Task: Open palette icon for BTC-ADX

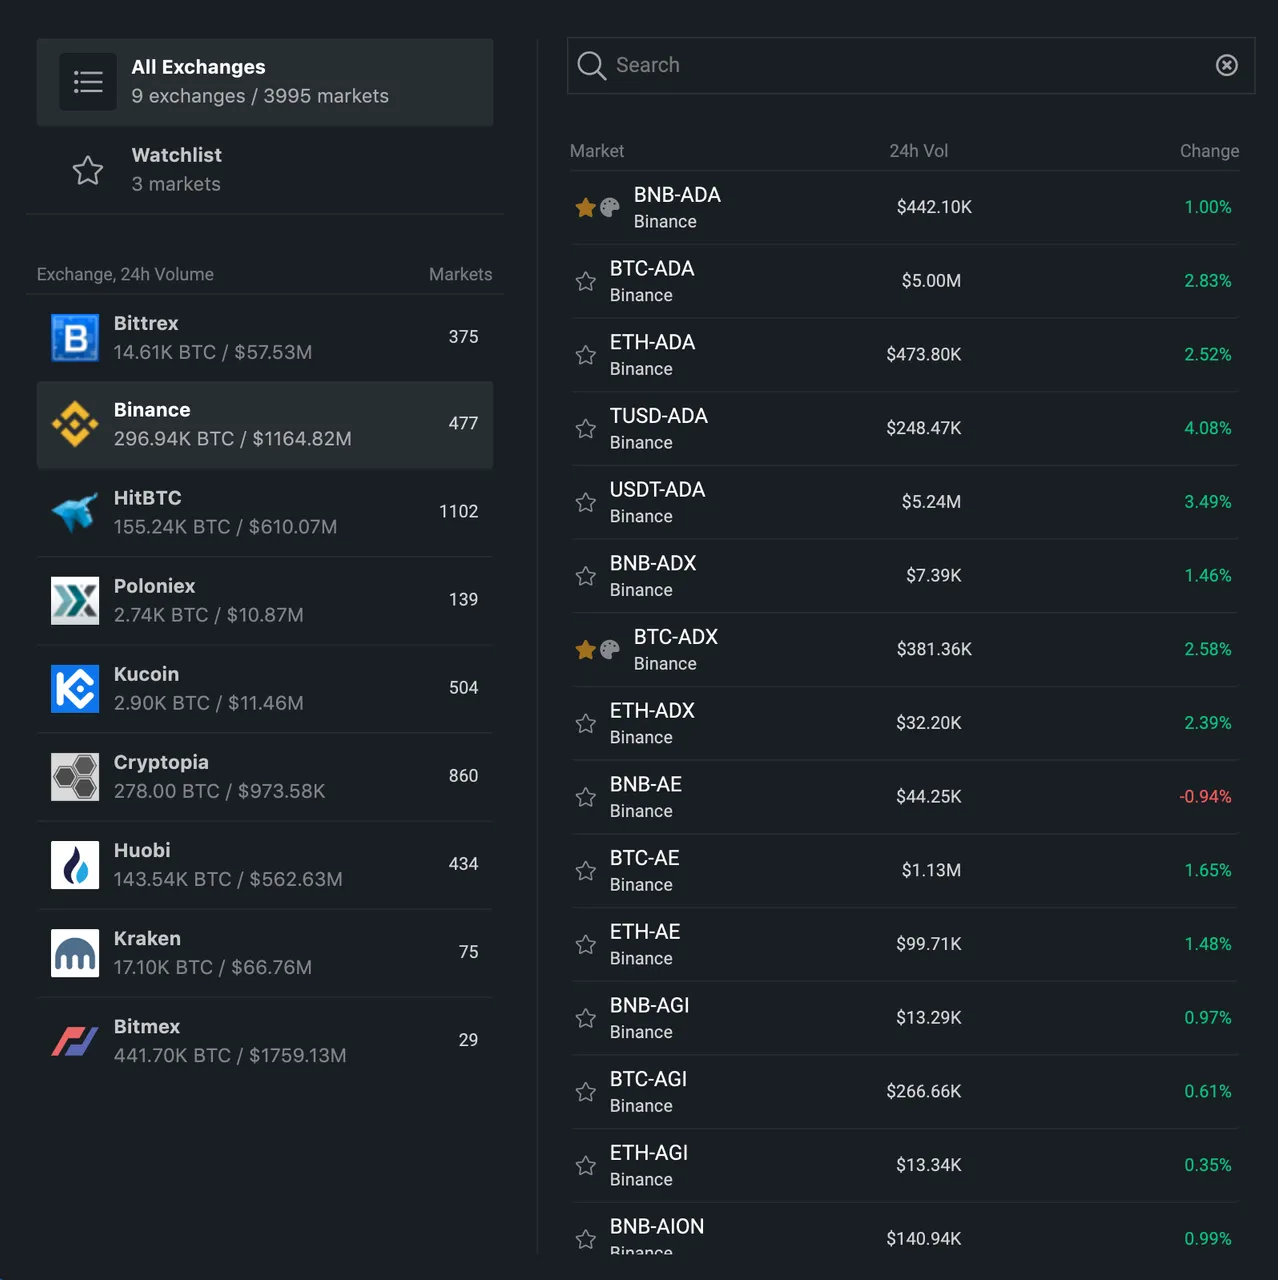Action: pyautogui.click(x=610, y=650)
